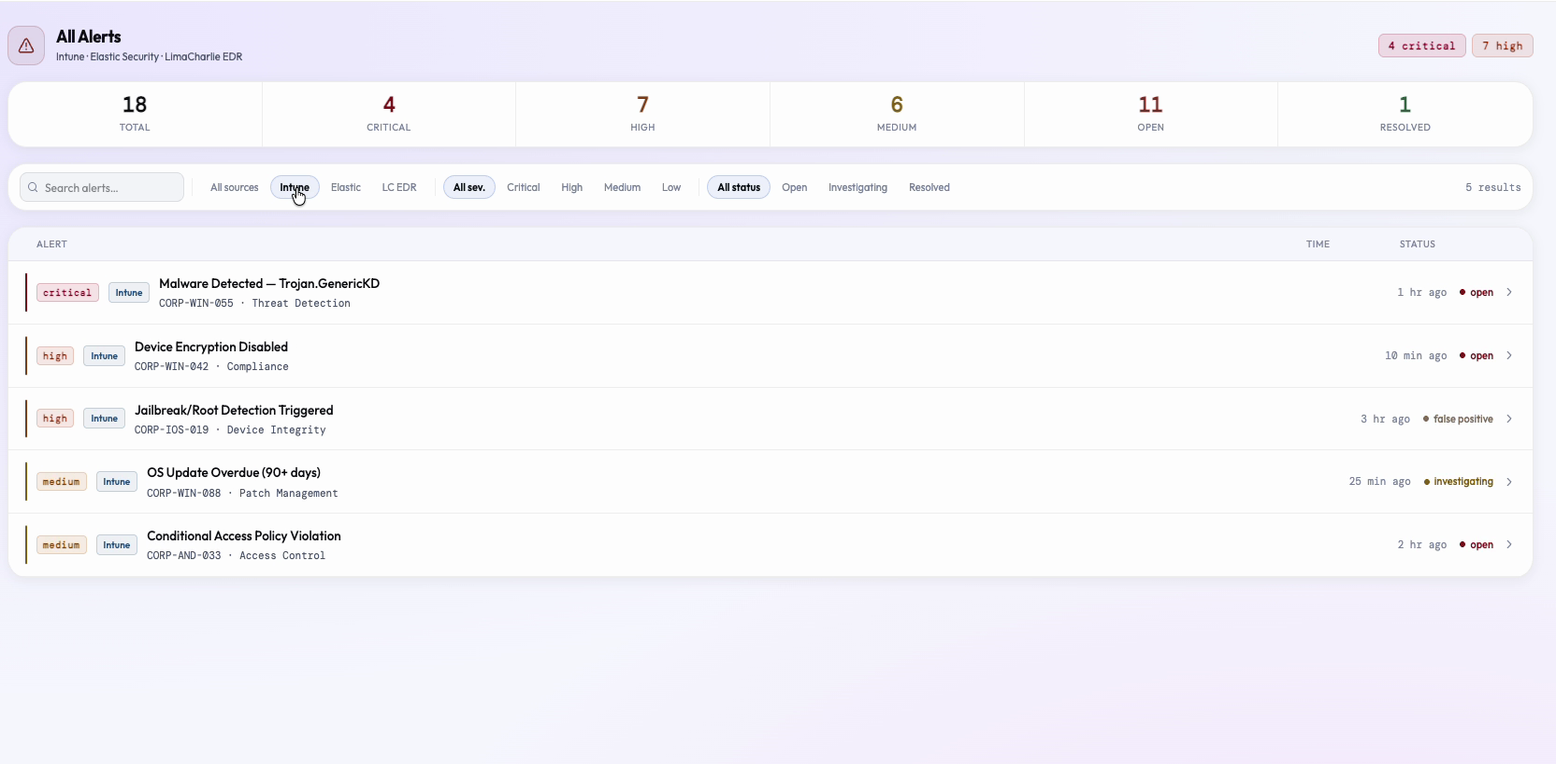Click the Resolved 1 stat card
This screenshot has width=1556, height=764.
click(x=1405, y=114)
